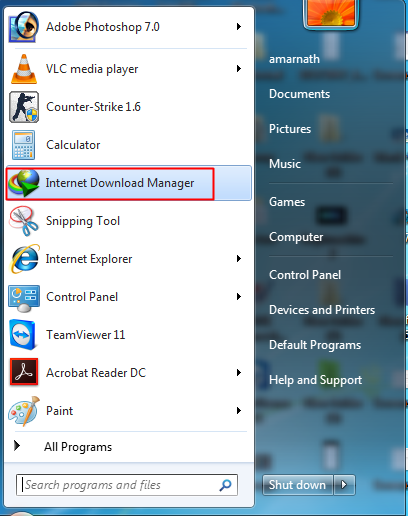The image size is (408, 516).
Task: Launch Acrobat Reader DC by its label
Action: pos(96,373)
